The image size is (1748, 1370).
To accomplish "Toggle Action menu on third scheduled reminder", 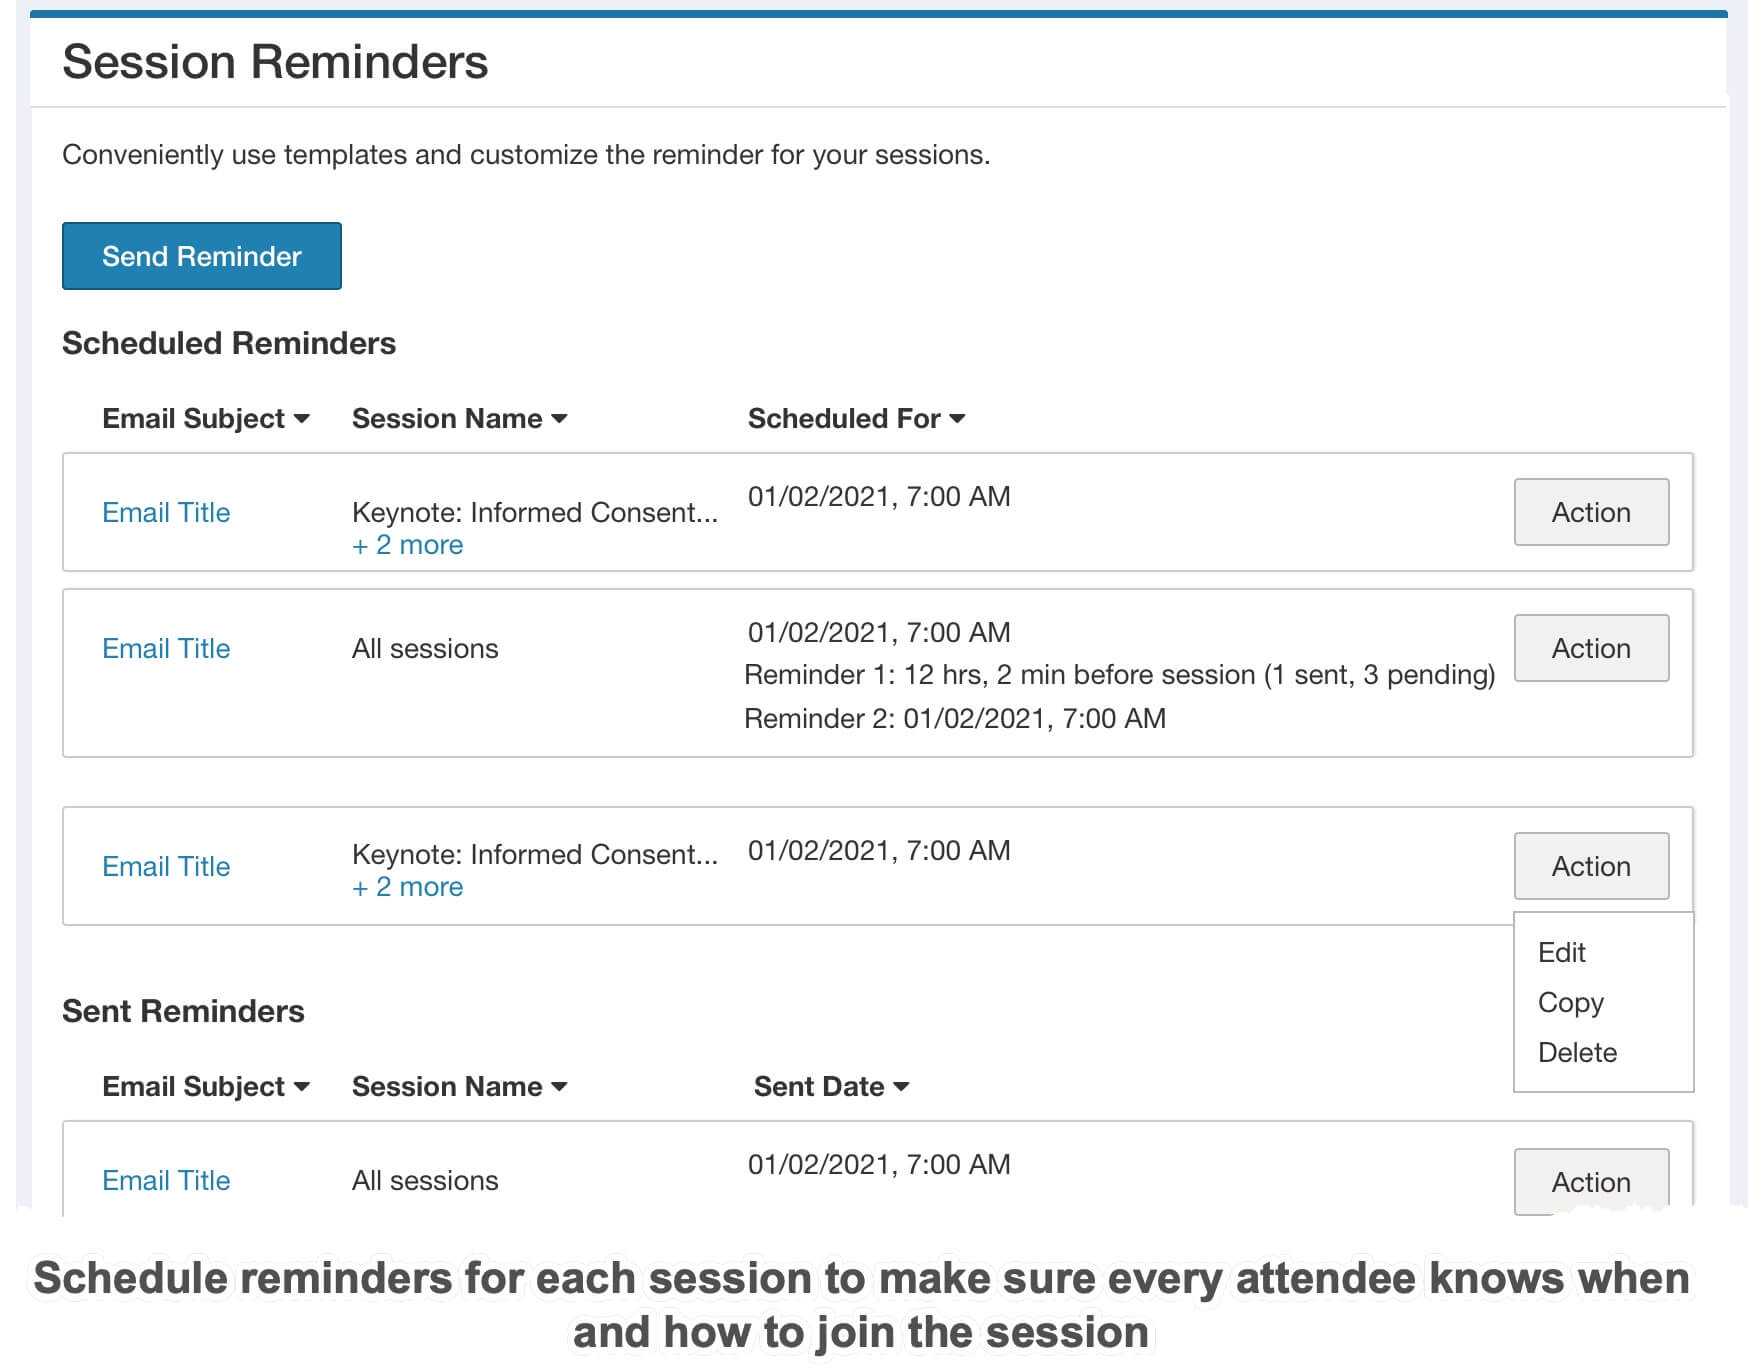I will [1590, 866].
